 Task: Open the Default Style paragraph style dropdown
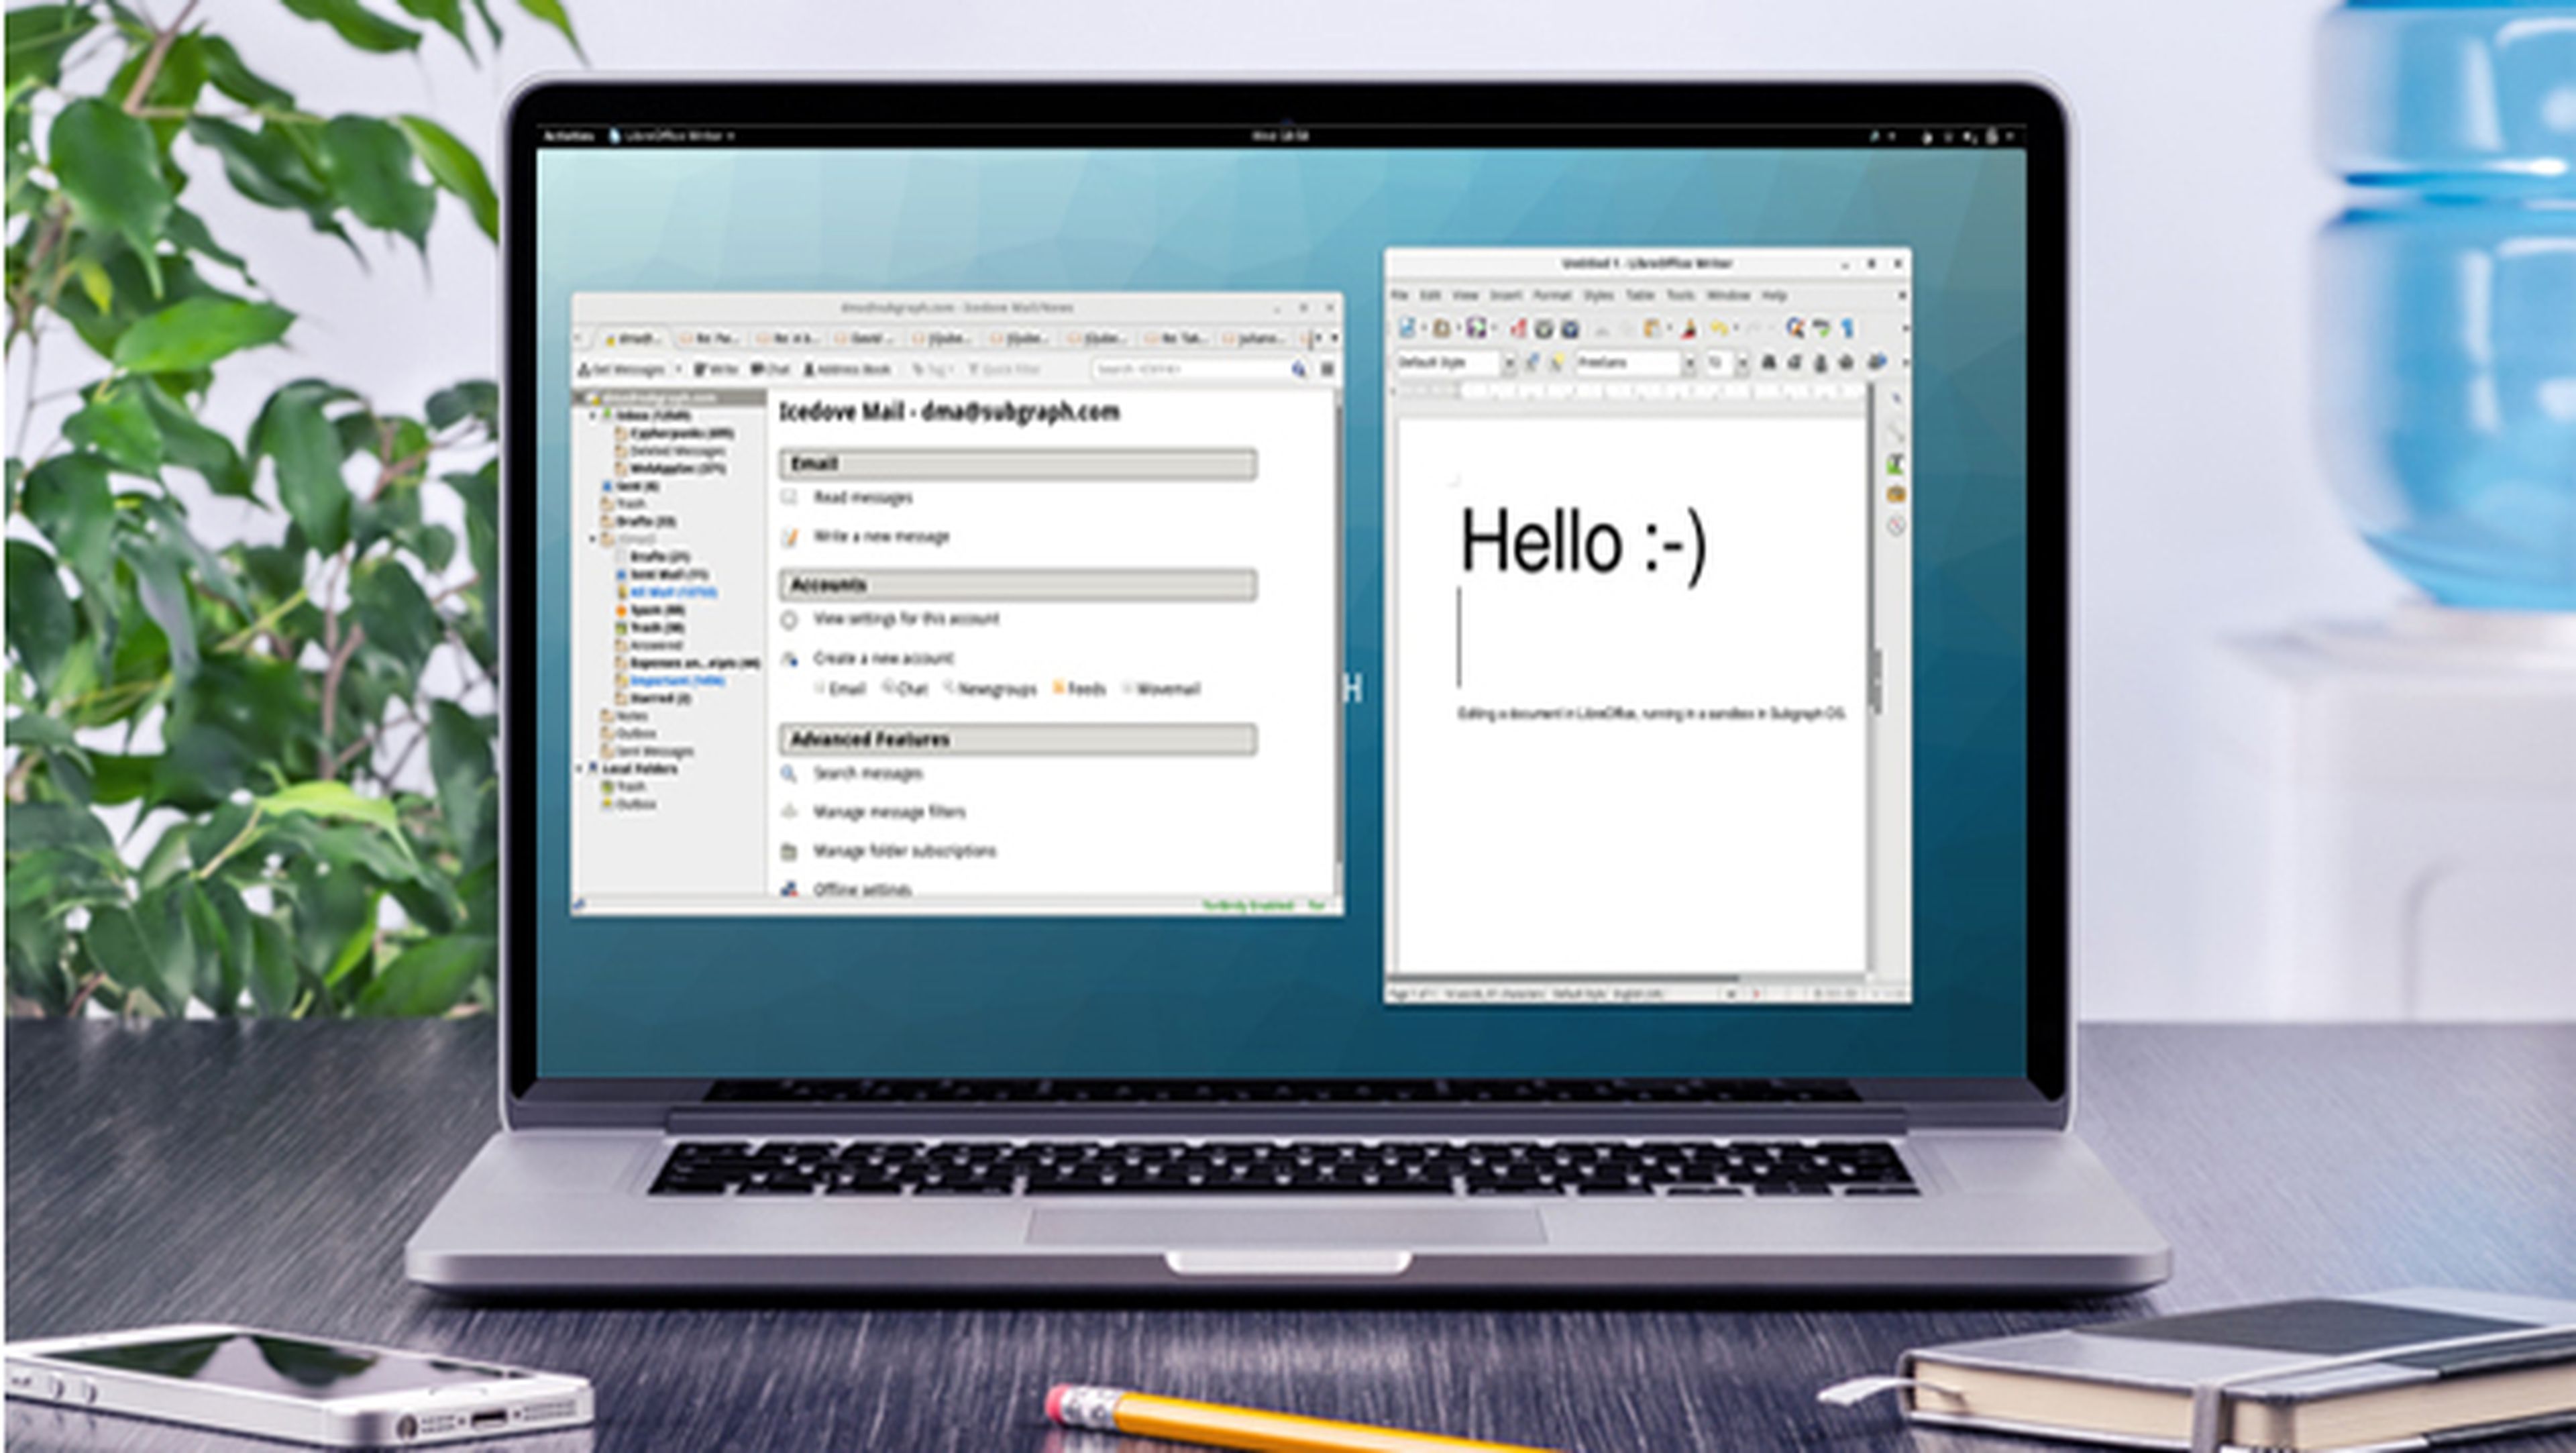coord(1509,363)
